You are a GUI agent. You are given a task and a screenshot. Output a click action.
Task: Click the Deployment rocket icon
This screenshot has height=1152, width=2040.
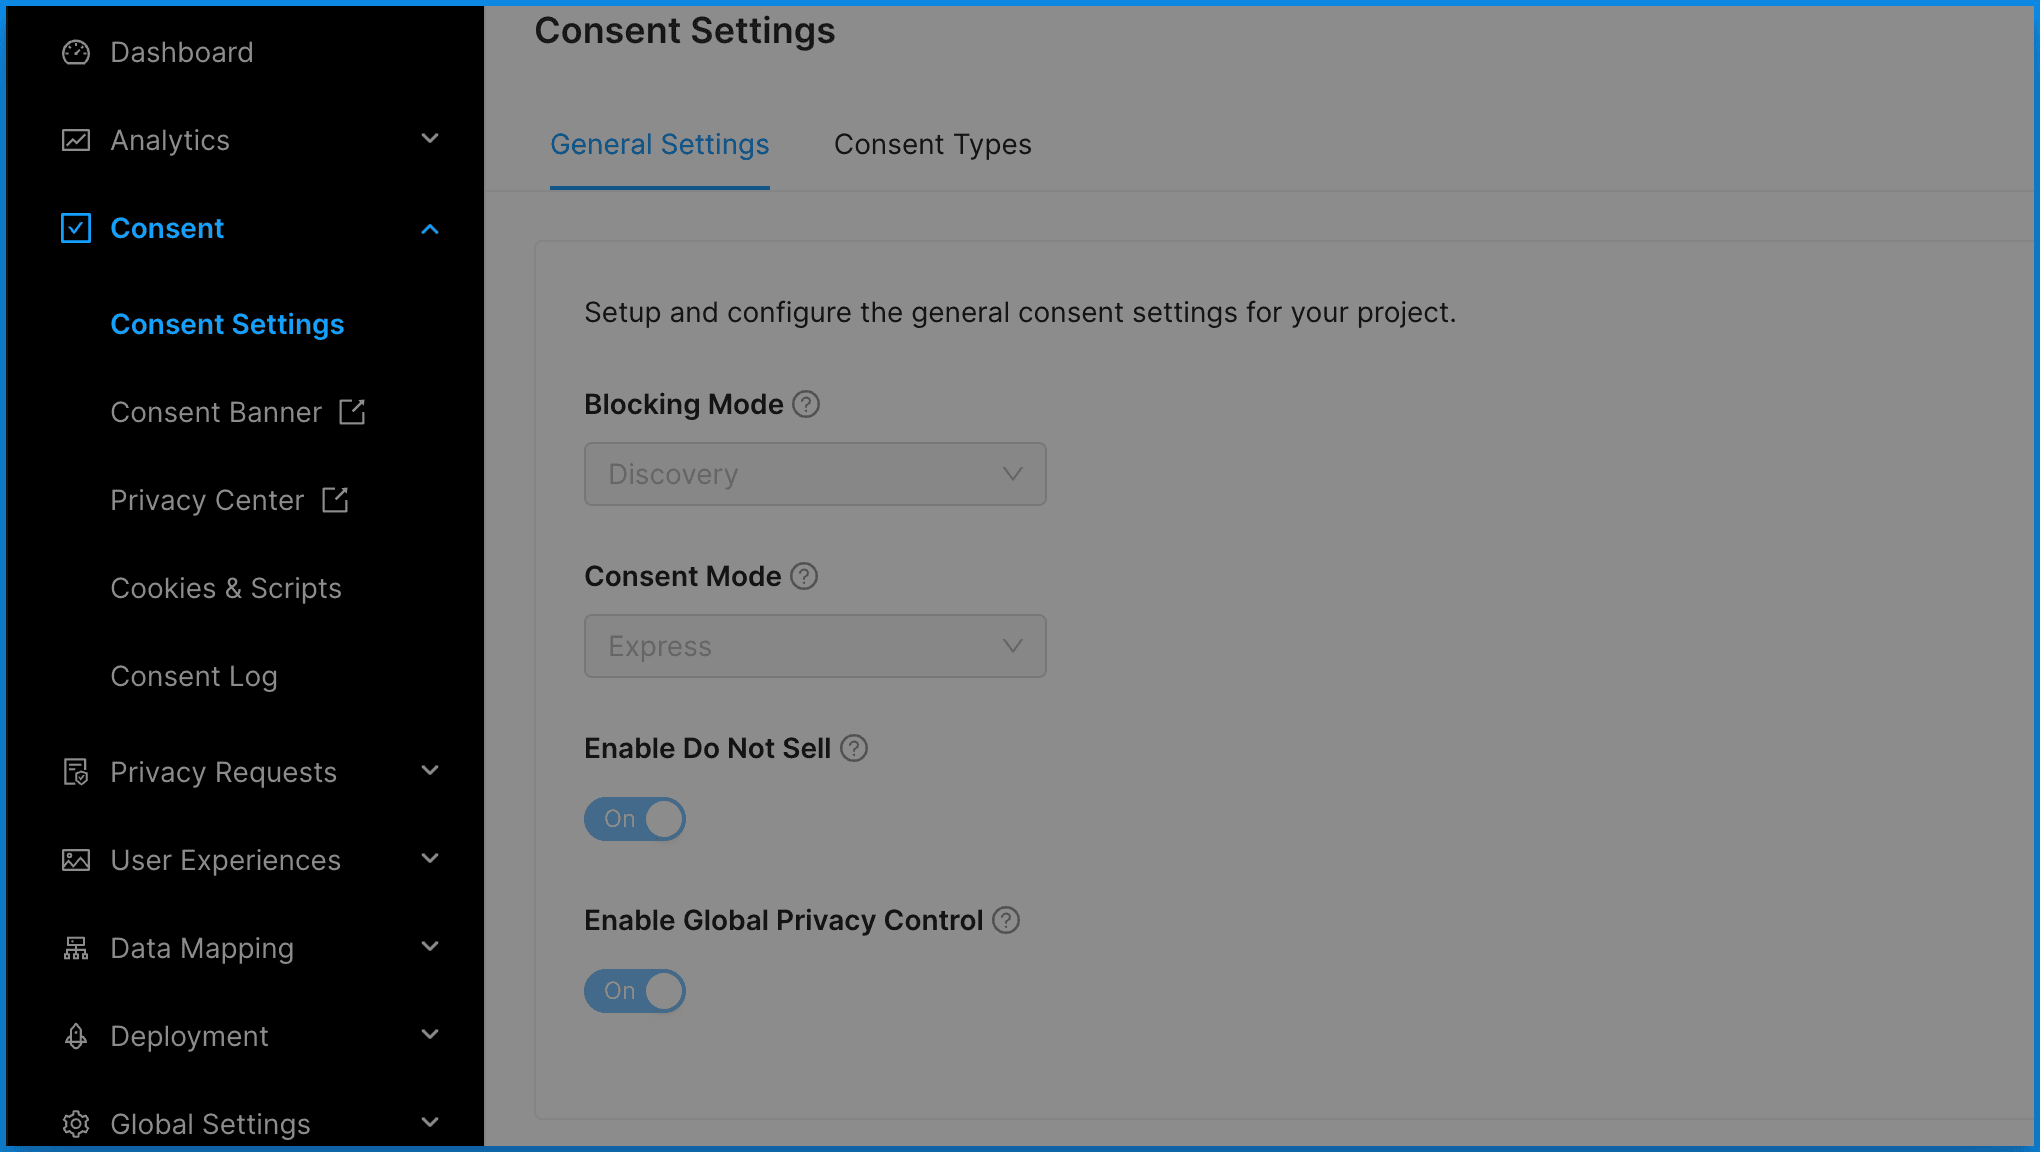76,1036
